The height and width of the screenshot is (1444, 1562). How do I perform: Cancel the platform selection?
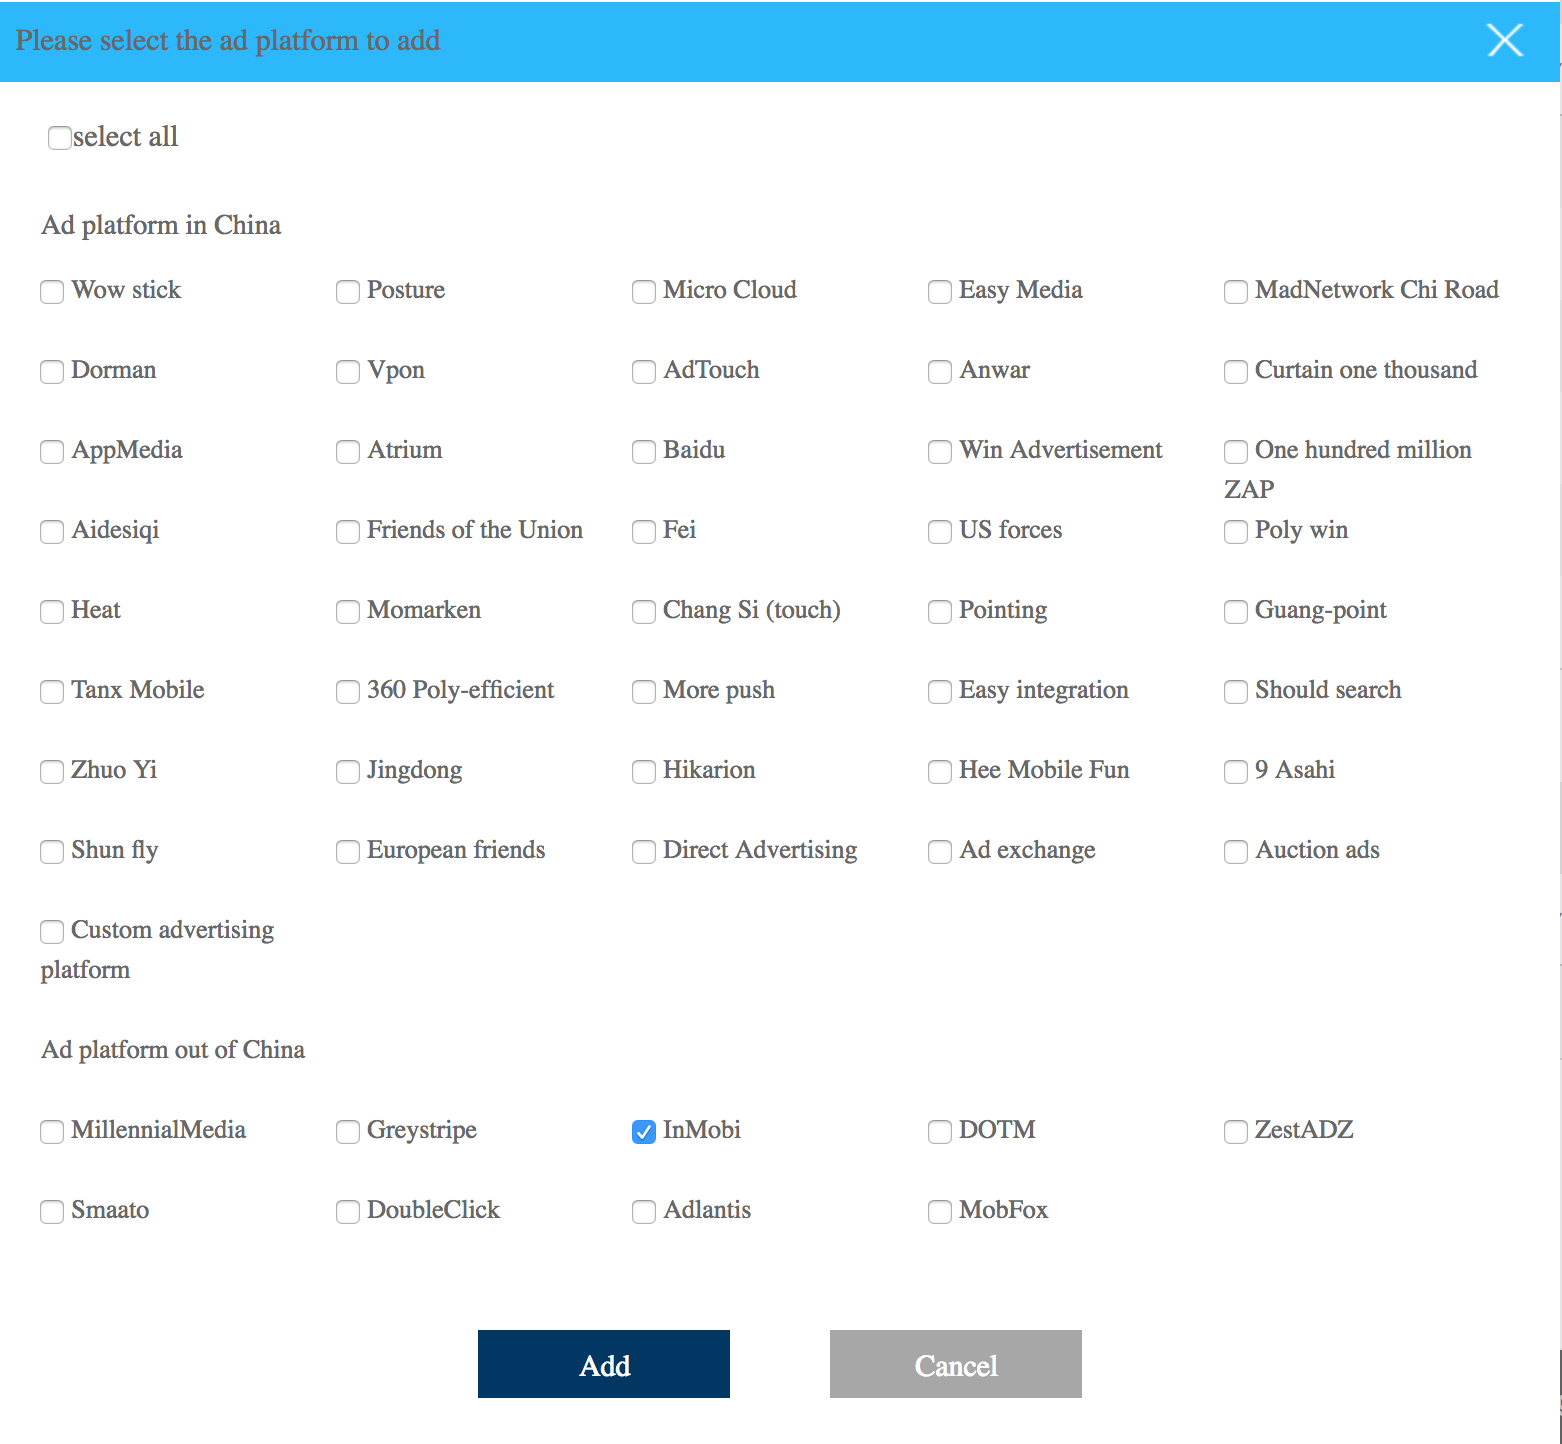(956, 1364)
